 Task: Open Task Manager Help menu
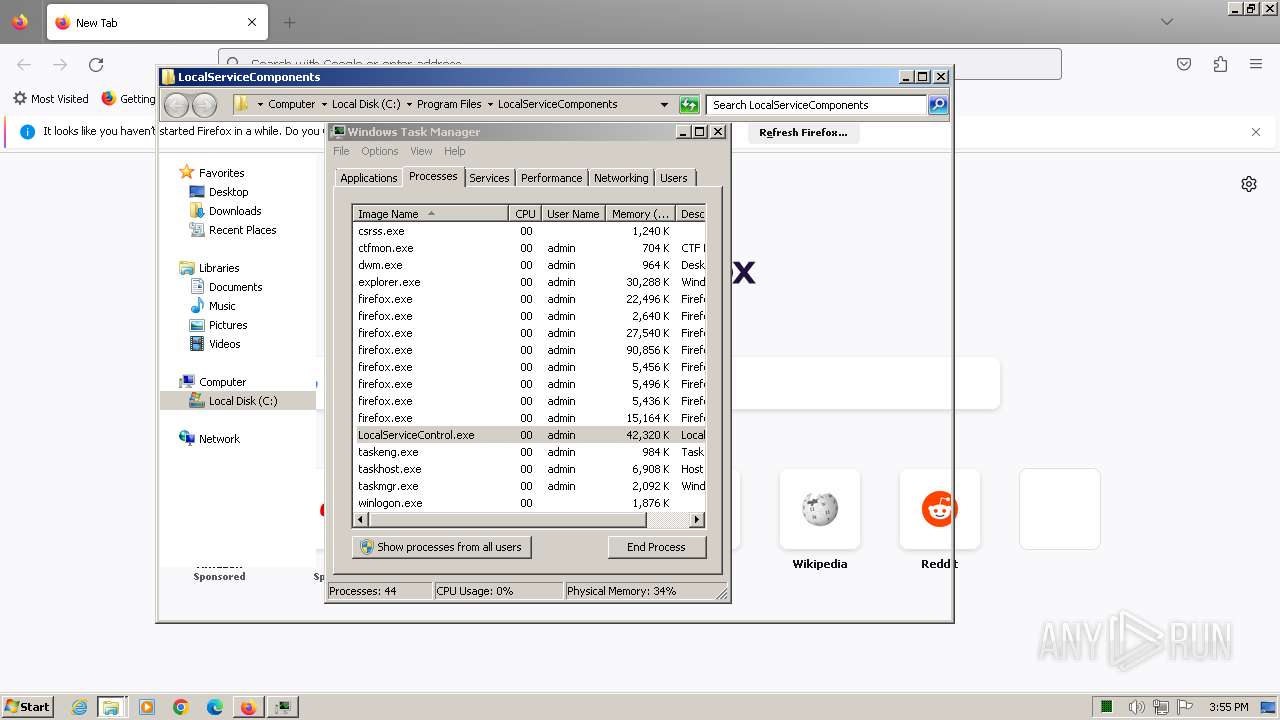click(455, 151)
